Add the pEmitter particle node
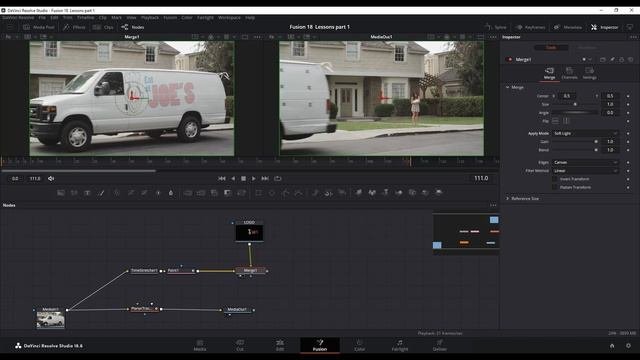Image resolution: width=640 pixels, height=360 pixels. coord(315,193)
